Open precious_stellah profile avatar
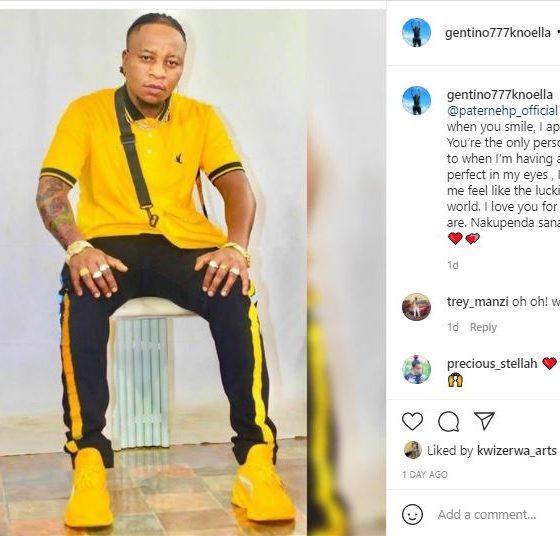The width and height of the screenshot is (560, 536). [416, 369]
